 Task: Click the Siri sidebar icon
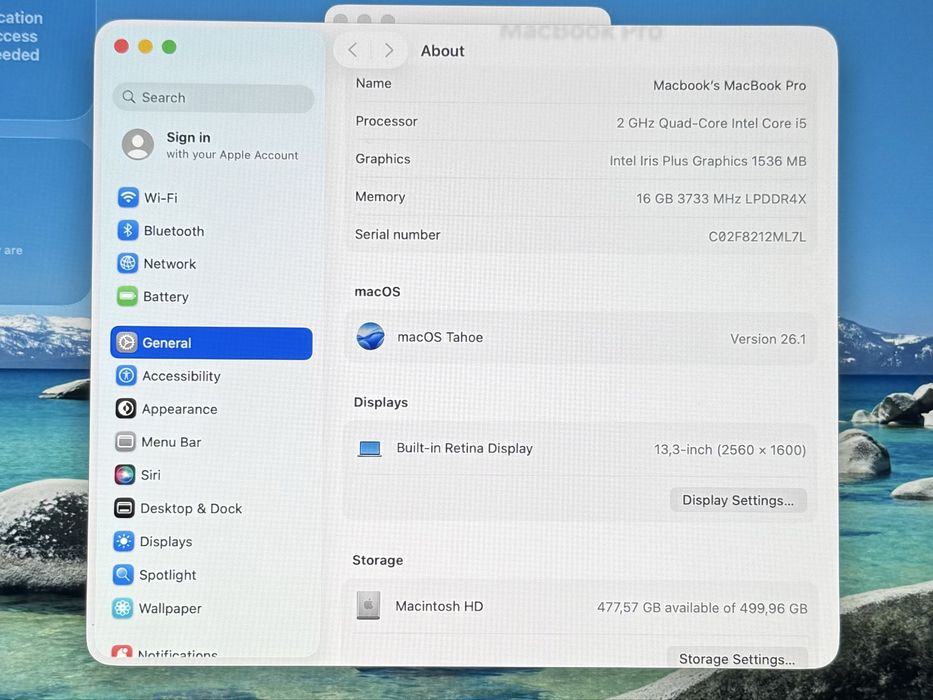tap(124, 474)
